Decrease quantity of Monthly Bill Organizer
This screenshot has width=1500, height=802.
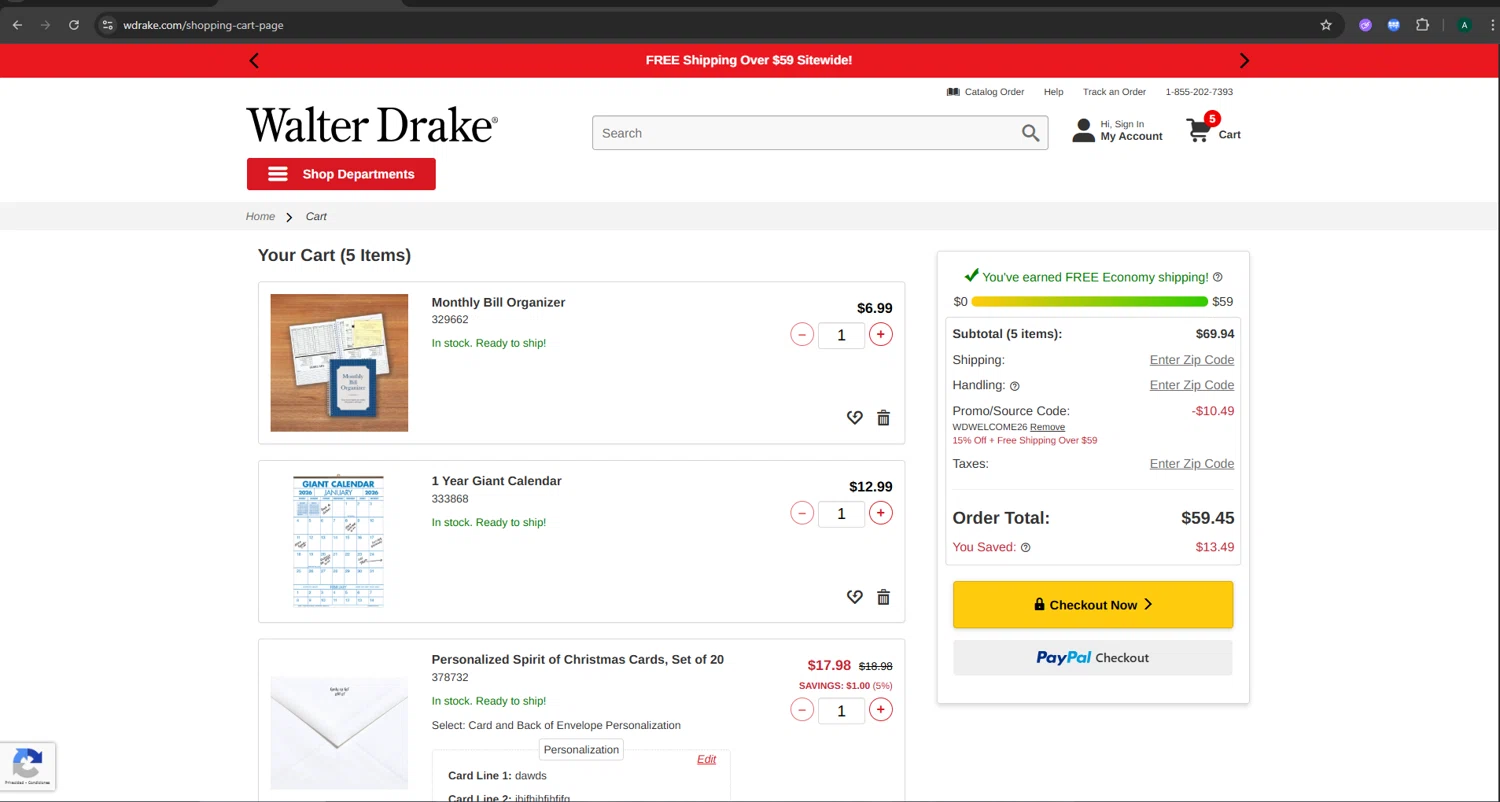tap(802, 335)
